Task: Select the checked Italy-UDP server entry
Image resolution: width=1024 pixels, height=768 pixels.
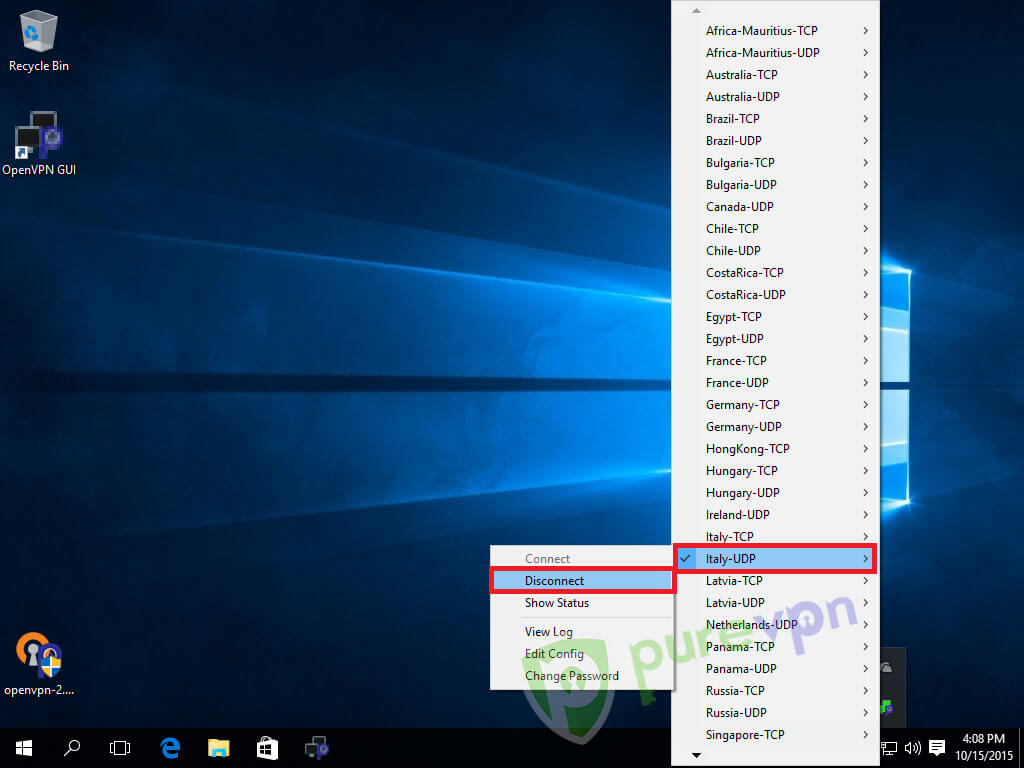Action: (x=775, y=559)
